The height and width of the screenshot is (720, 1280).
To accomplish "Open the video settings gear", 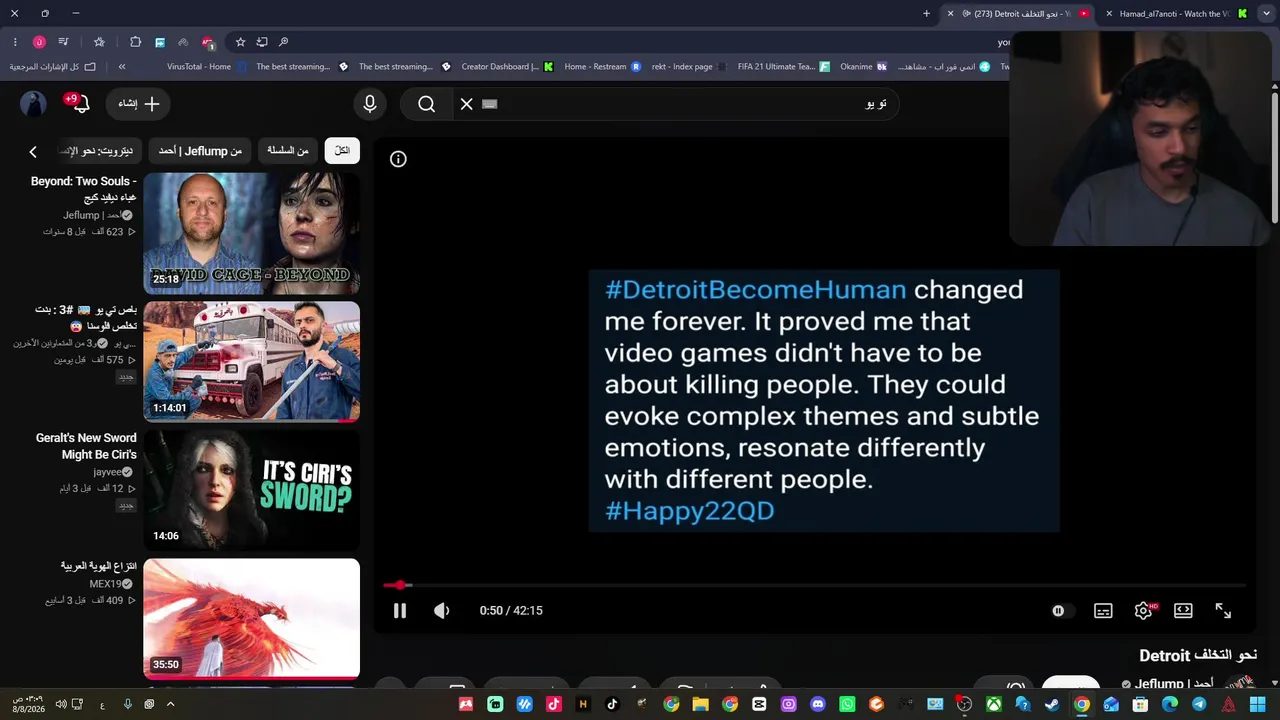I will 1144,610.
